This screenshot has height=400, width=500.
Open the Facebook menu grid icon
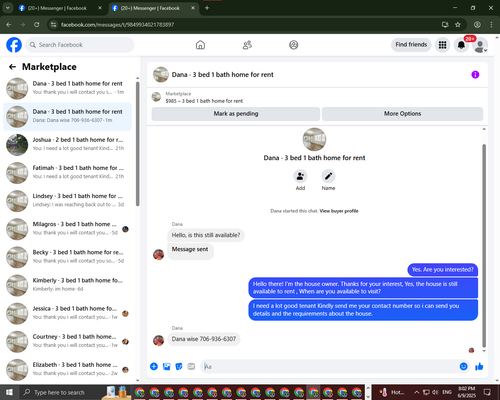click(x=442, y=45)
